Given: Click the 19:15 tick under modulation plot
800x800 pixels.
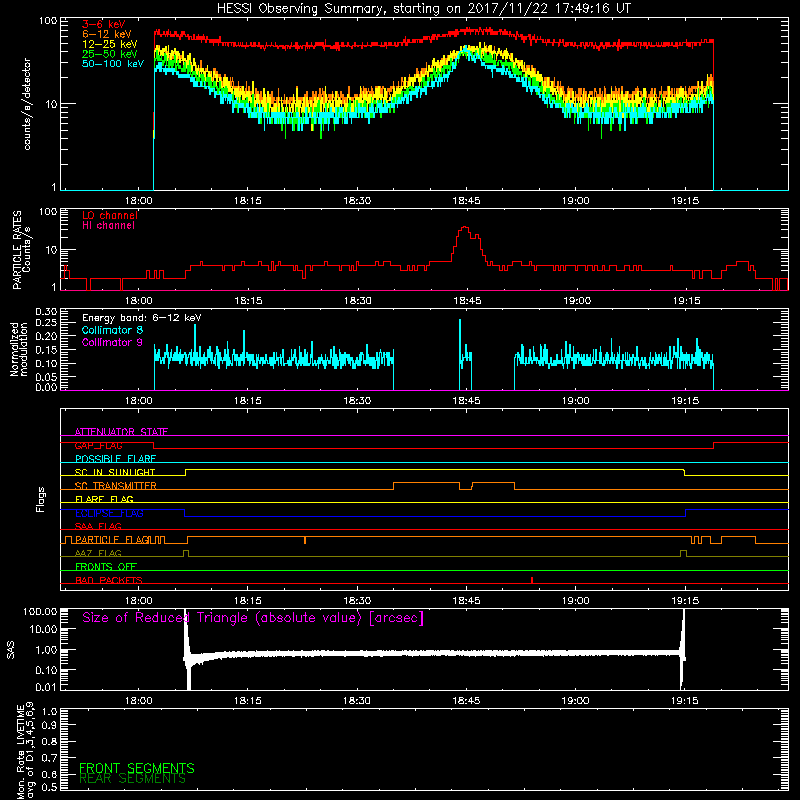Looking at the screenshot, I should pos(685,401).
